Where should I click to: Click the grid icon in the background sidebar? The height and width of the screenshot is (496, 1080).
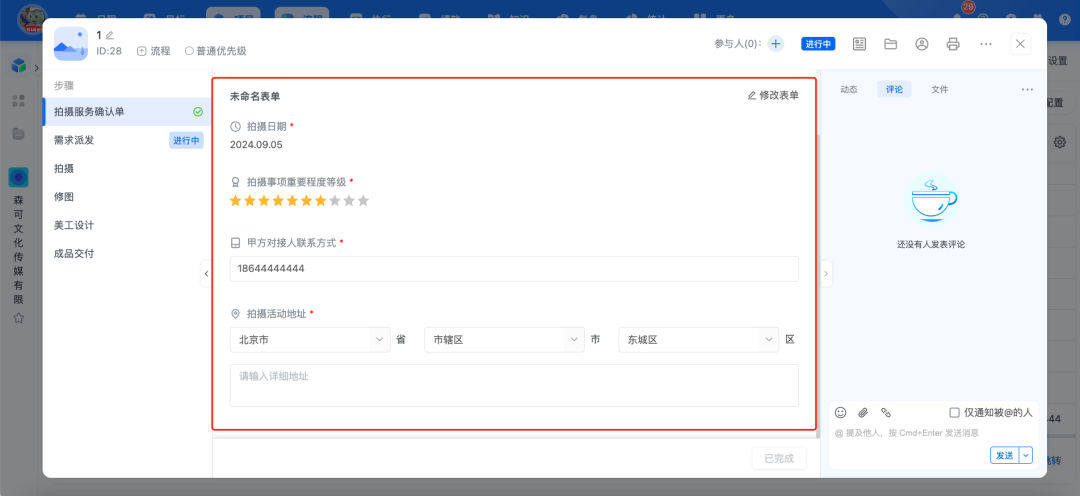coord(19,101)
